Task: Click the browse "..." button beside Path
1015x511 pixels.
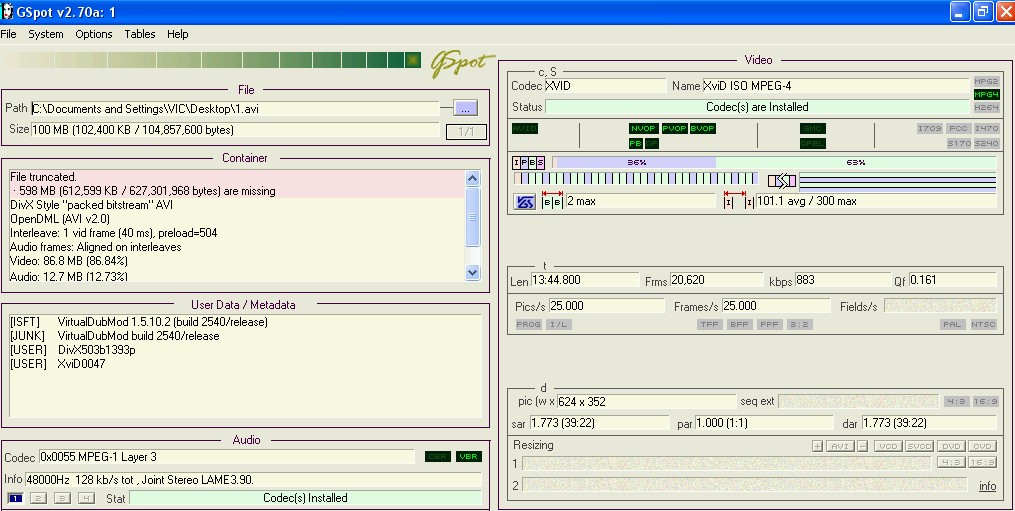Action: point(465,108)
